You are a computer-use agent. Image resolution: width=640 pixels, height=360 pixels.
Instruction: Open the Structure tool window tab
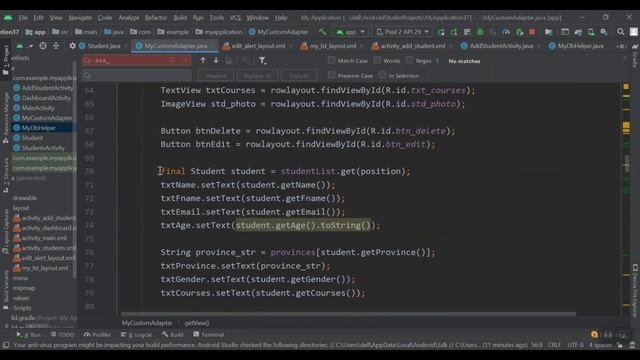(x=5, y=175)
